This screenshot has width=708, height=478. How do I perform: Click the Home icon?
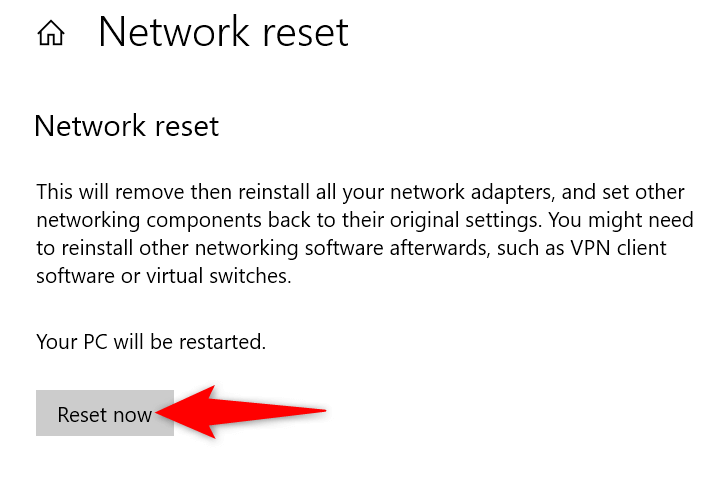[50, 34]
